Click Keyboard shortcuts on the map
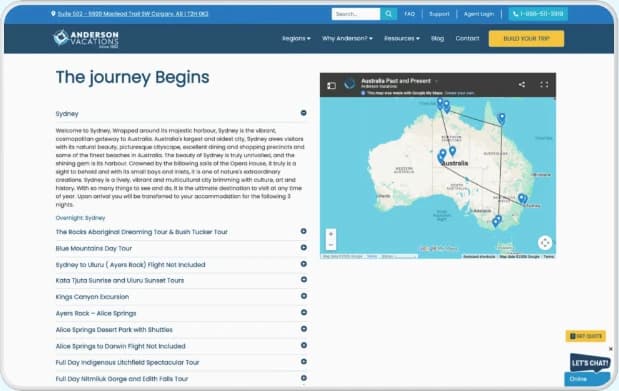The height and width of the screenshot is (391, 619). (479, 257)
